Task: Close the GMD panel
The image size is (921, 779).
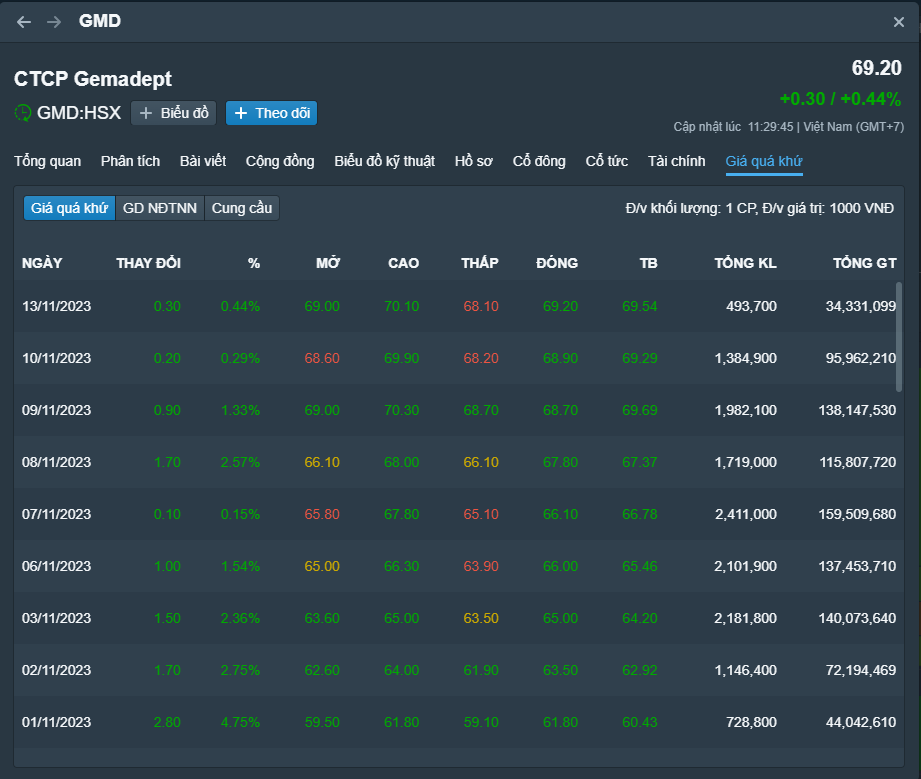Action: coord(899,22)
